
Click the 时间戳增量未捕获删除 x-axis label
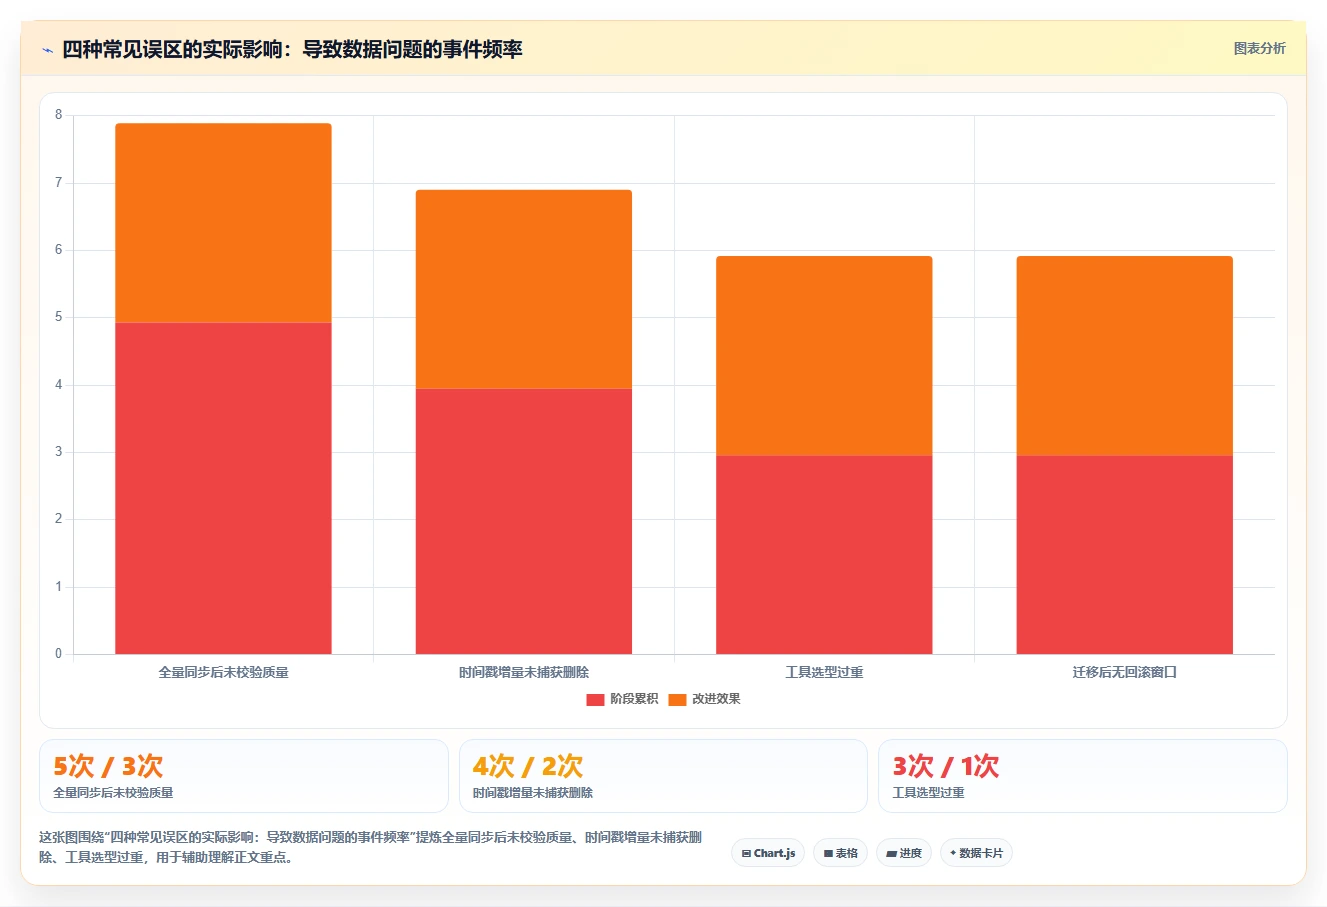coord(524,672)
